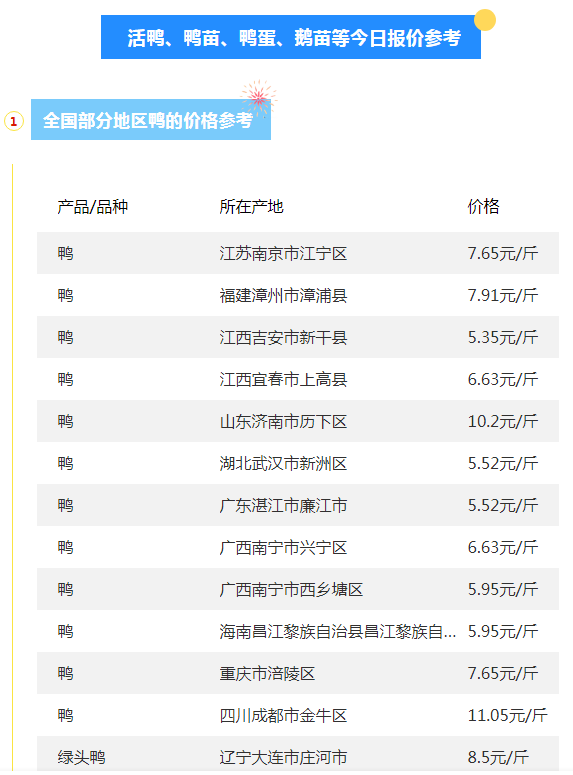Select the 江苏南京市江宁区 row

coord(298,253)
